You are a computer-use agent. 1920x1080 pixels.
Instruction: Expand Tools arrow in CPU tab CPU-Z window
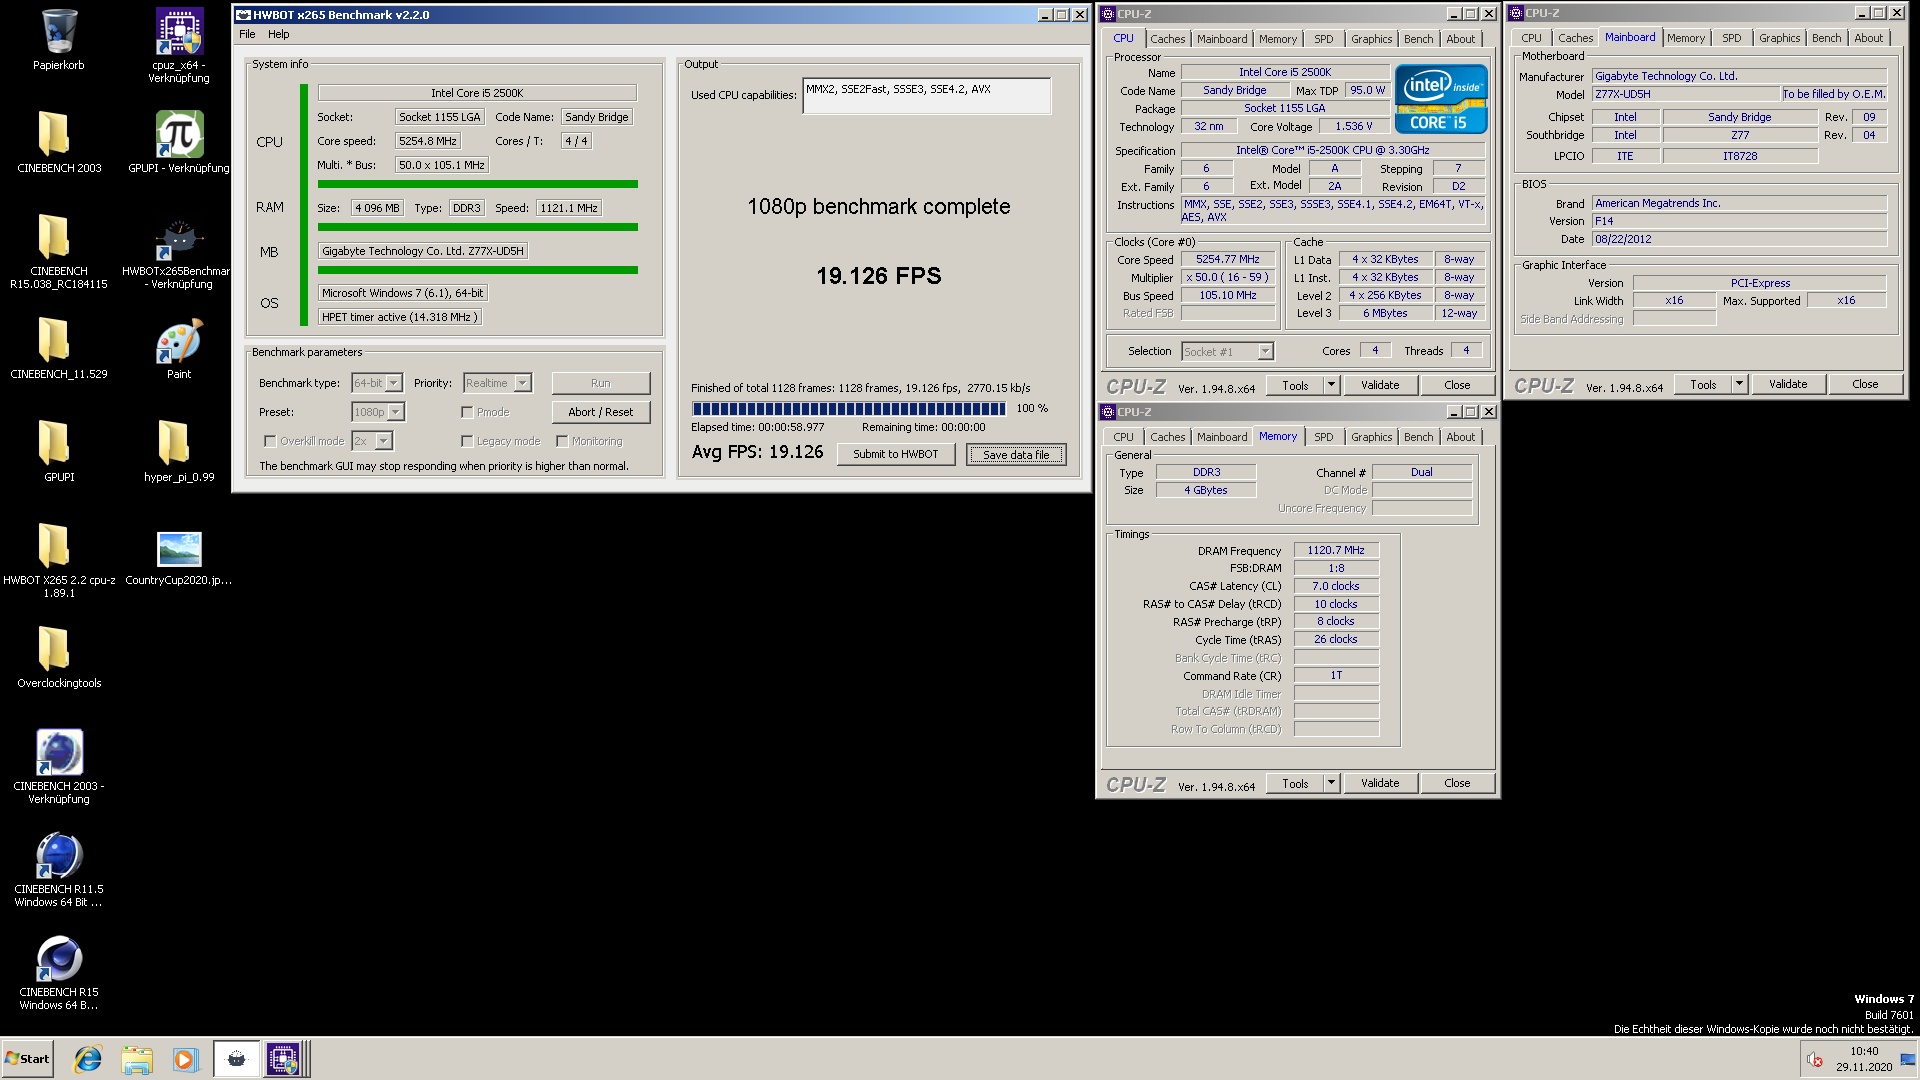(1331, 385)
